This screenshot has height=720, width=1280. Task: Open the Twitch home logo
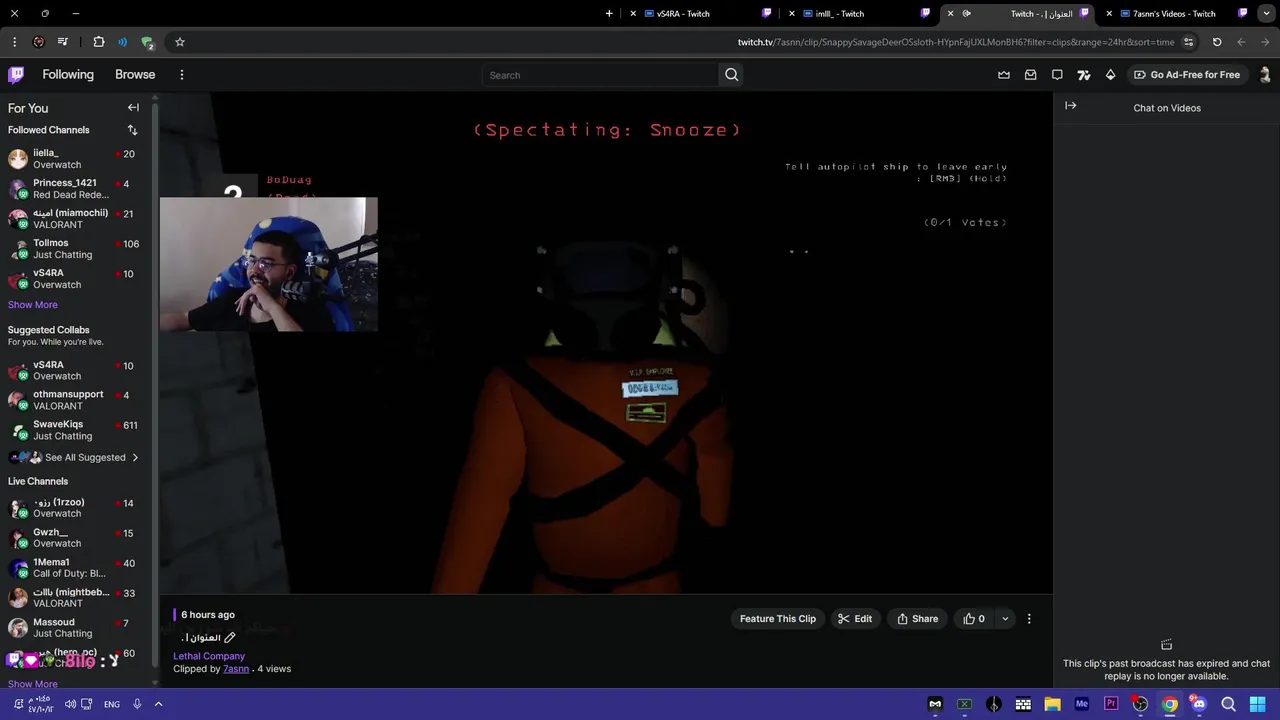pyautogui.click(x=16, y=75)
